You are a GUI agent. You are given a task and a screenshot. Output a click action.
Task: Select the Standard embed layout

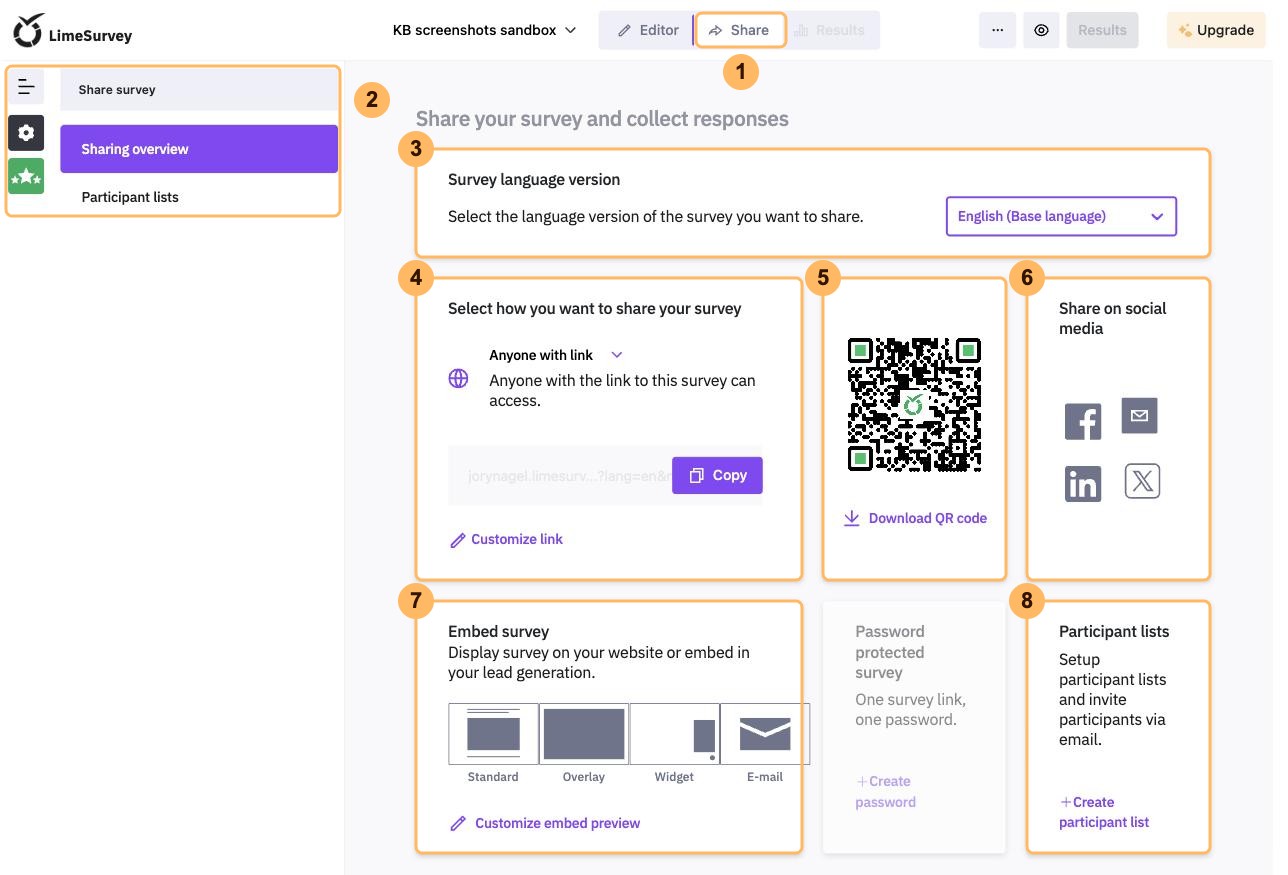[x=493, y=734]
